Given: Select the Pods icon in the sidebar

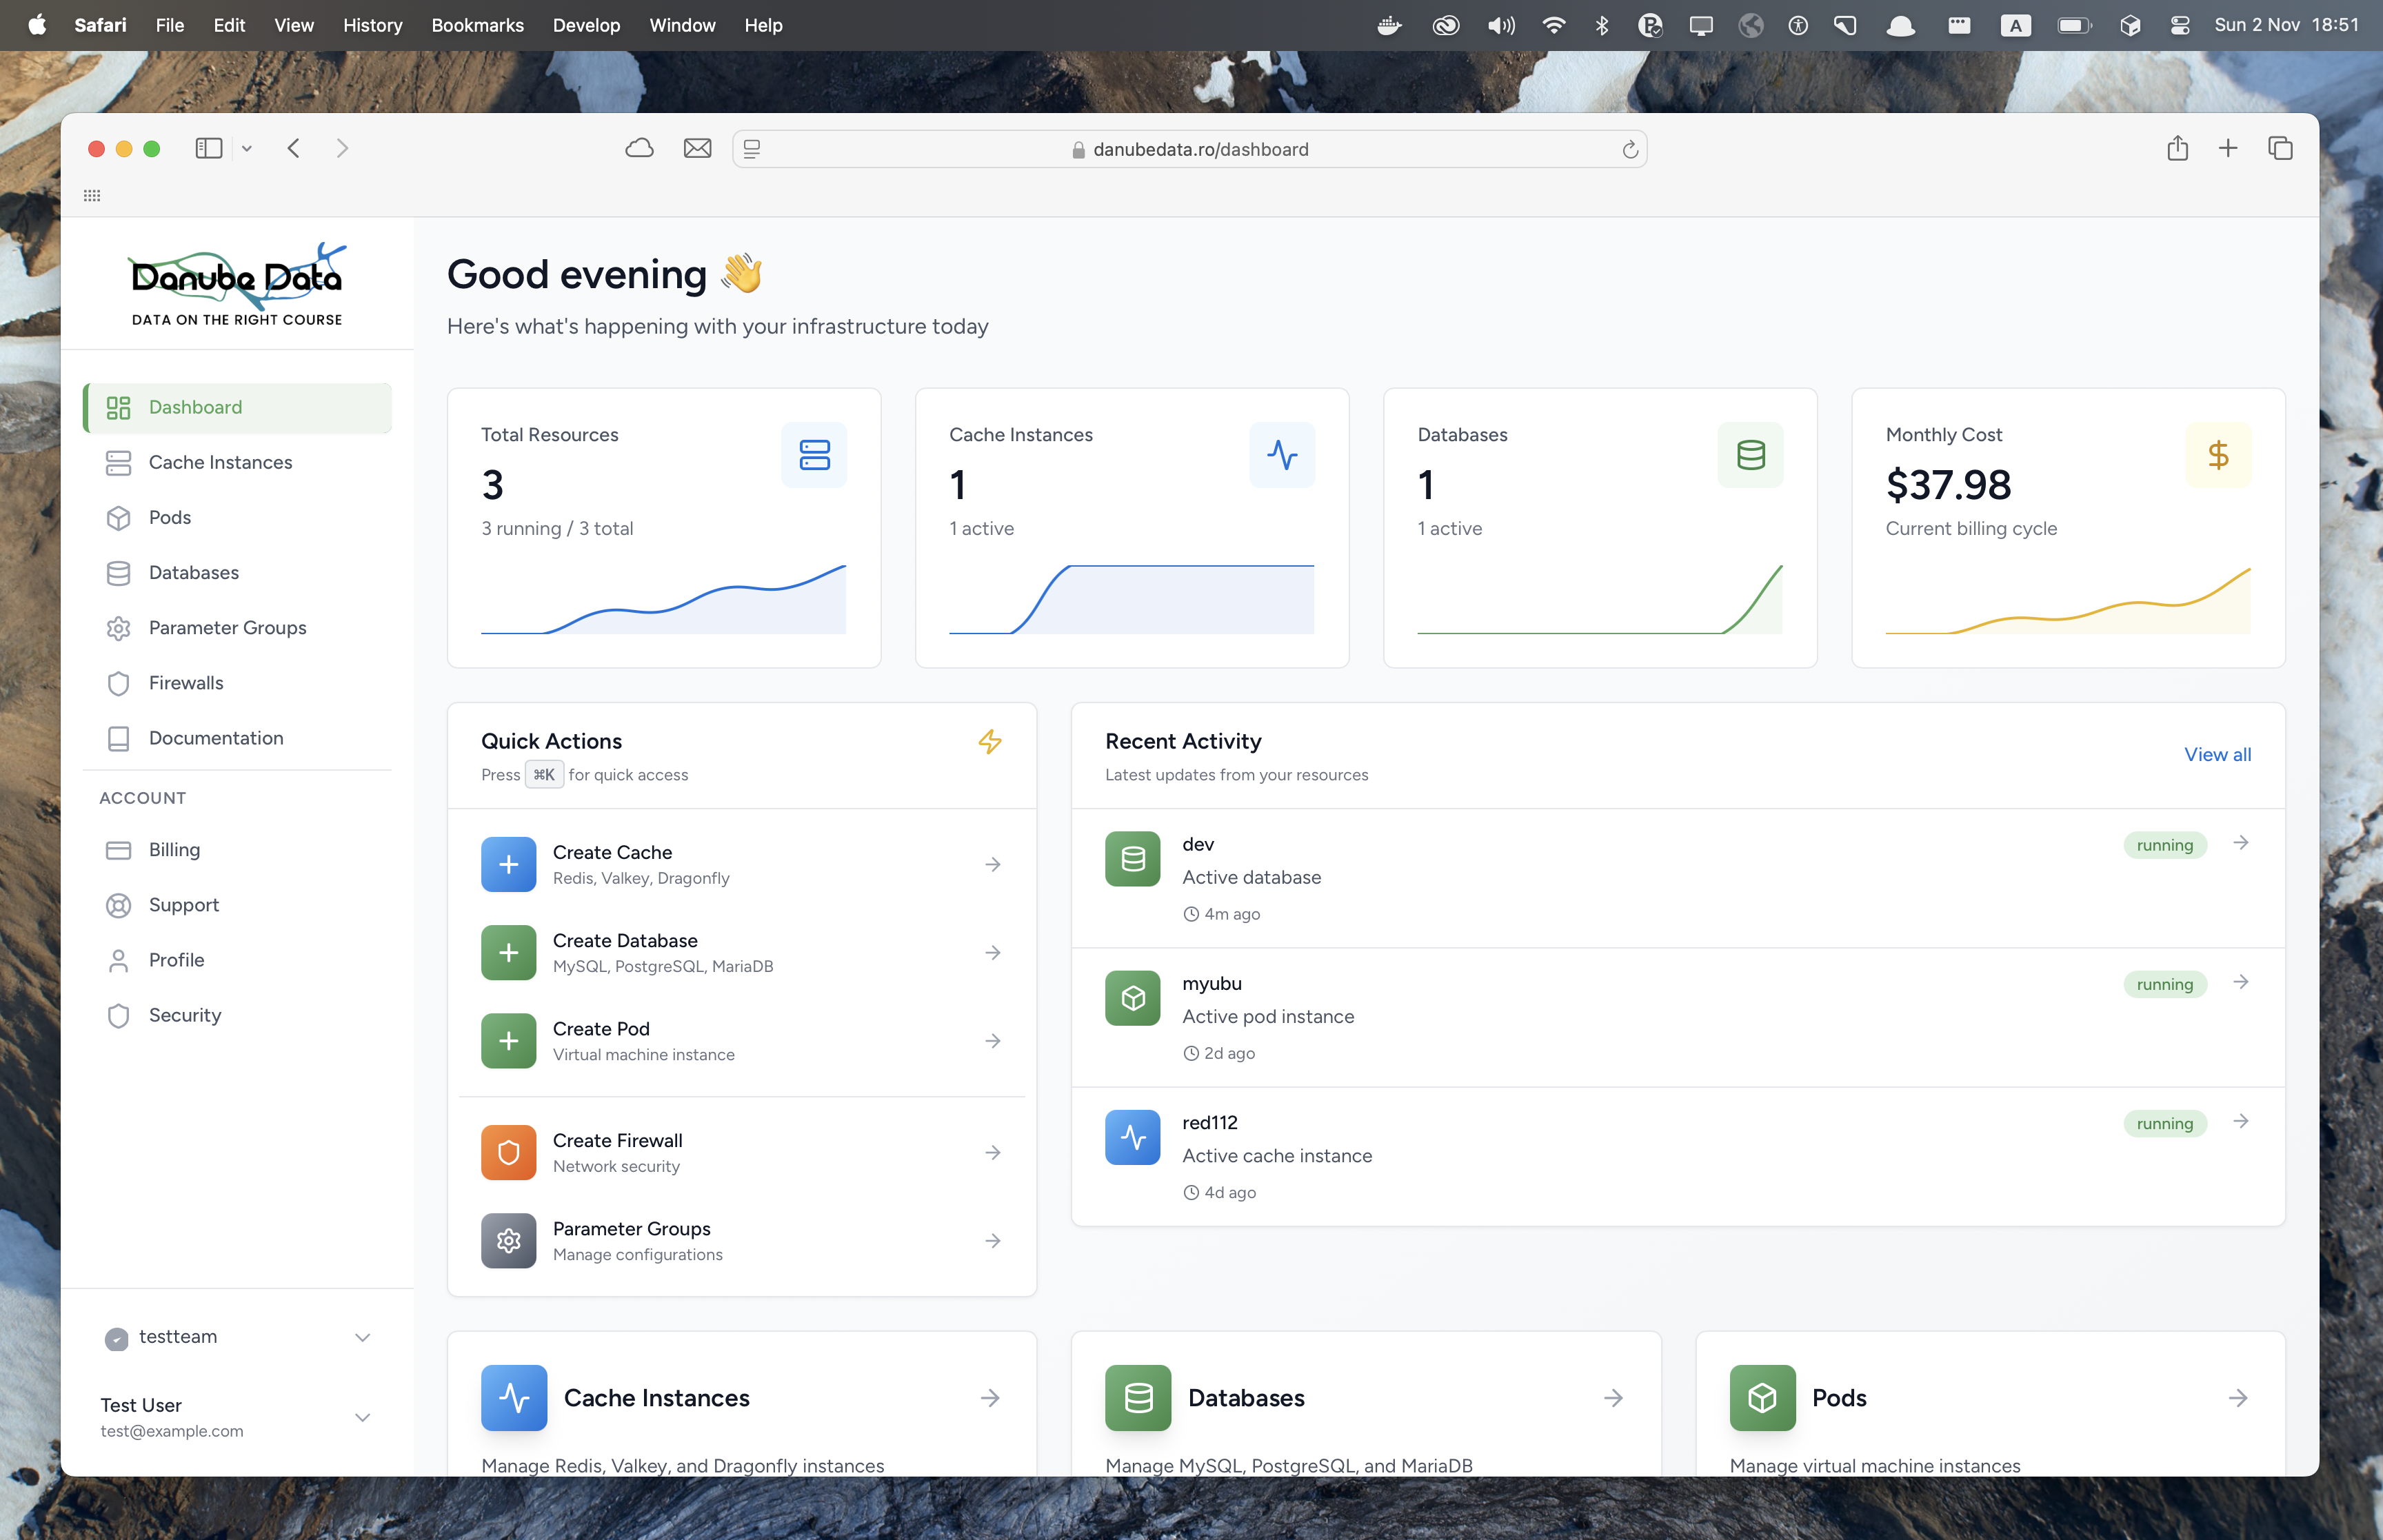Looking at the screenshot, I should point(119,517).
